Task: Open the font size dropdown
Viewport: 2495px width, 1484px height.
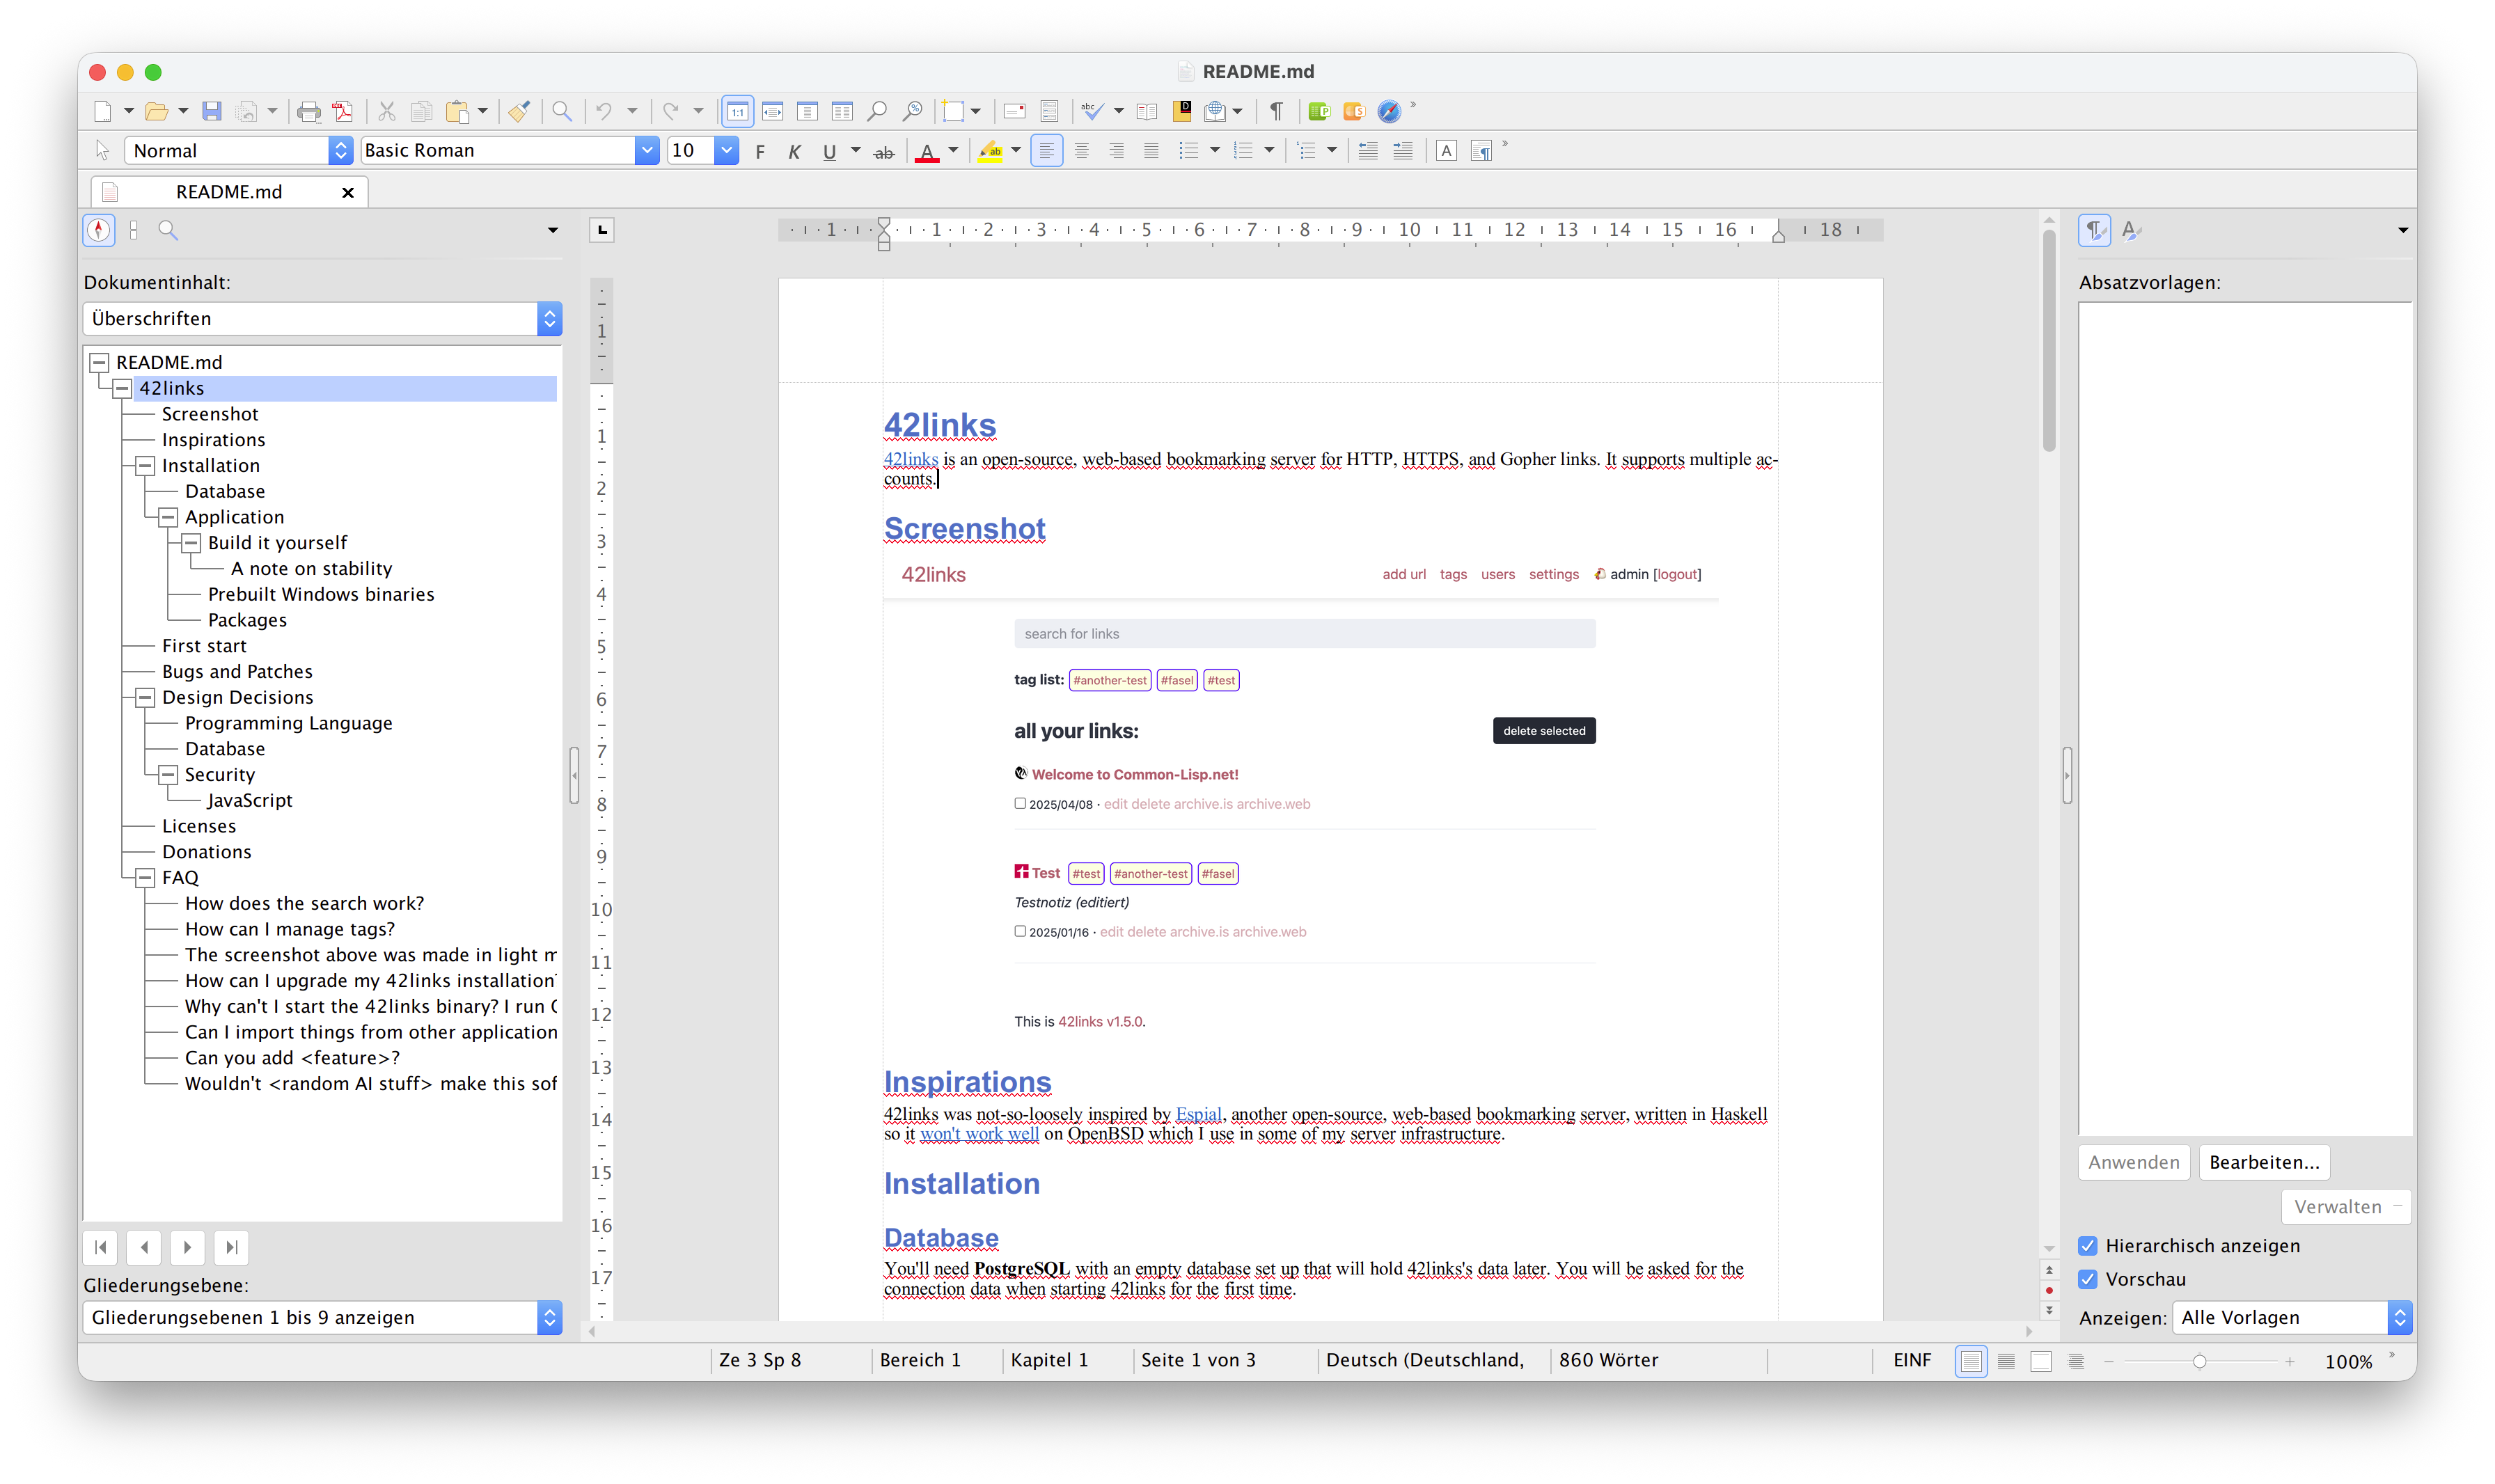Action: tap(727, 151)
